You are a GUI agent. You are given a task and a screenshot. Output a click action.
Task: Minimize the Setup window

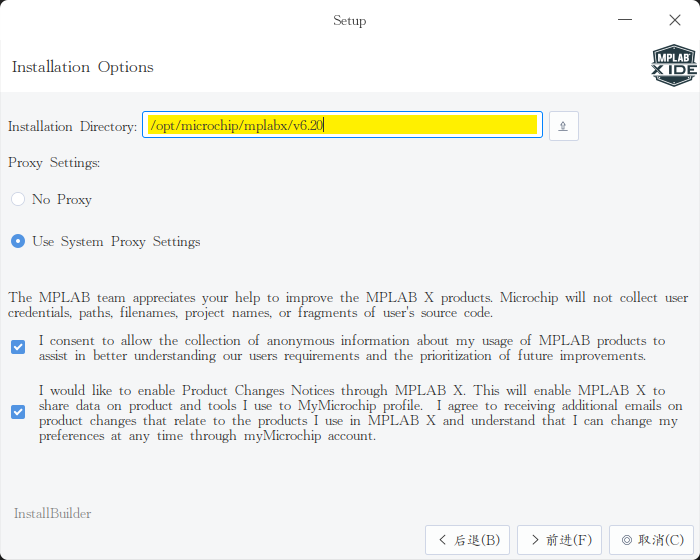[x=625, y=20]
